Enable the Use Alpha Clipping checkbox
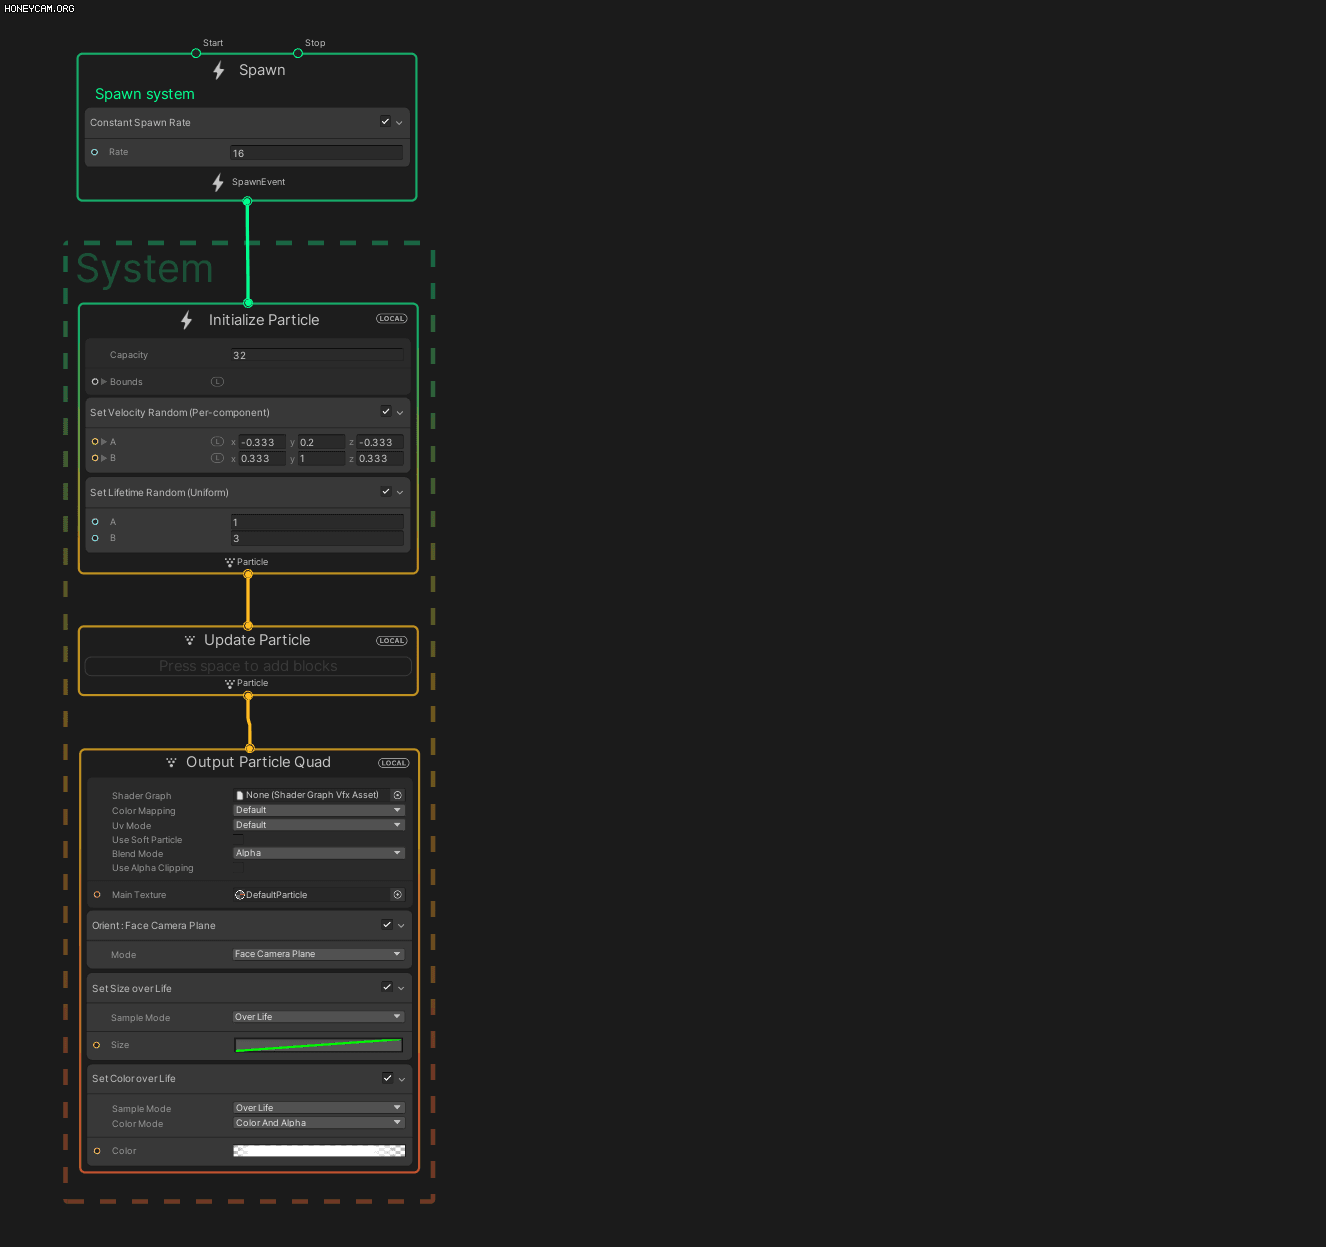This screenshot has width=1326, height=1247. click(239, 868)
